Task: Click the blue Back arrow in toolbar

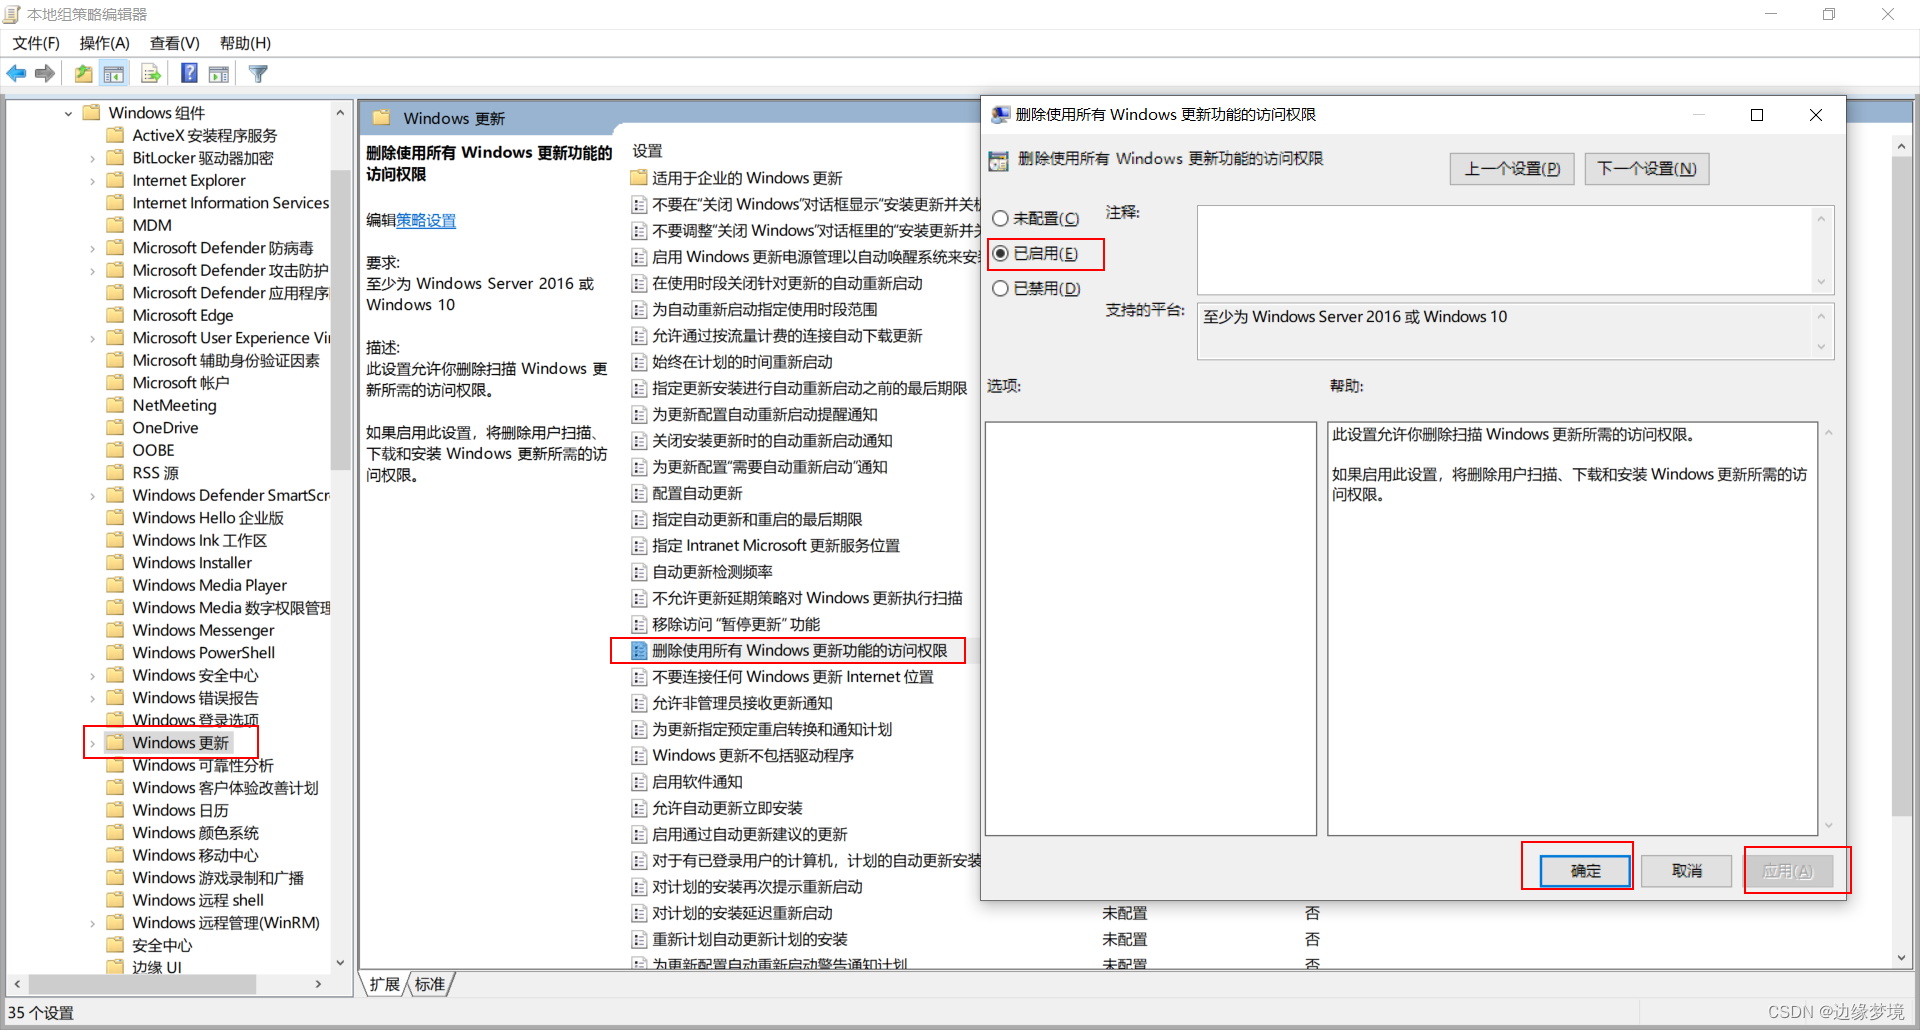Action: tap(16, 74)
